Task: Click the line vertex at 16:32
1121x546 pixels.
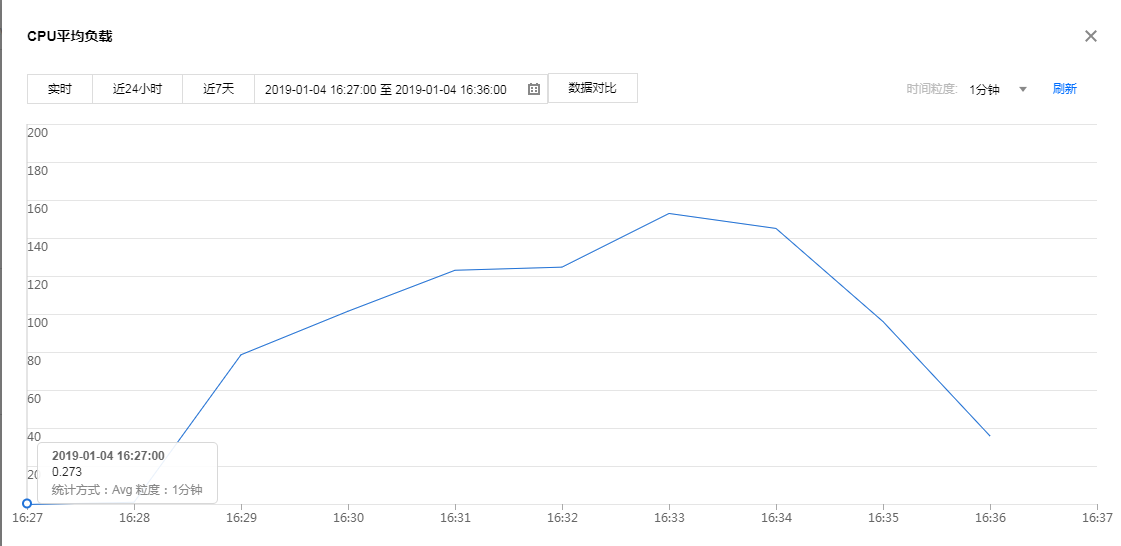Action: (562, 267)
